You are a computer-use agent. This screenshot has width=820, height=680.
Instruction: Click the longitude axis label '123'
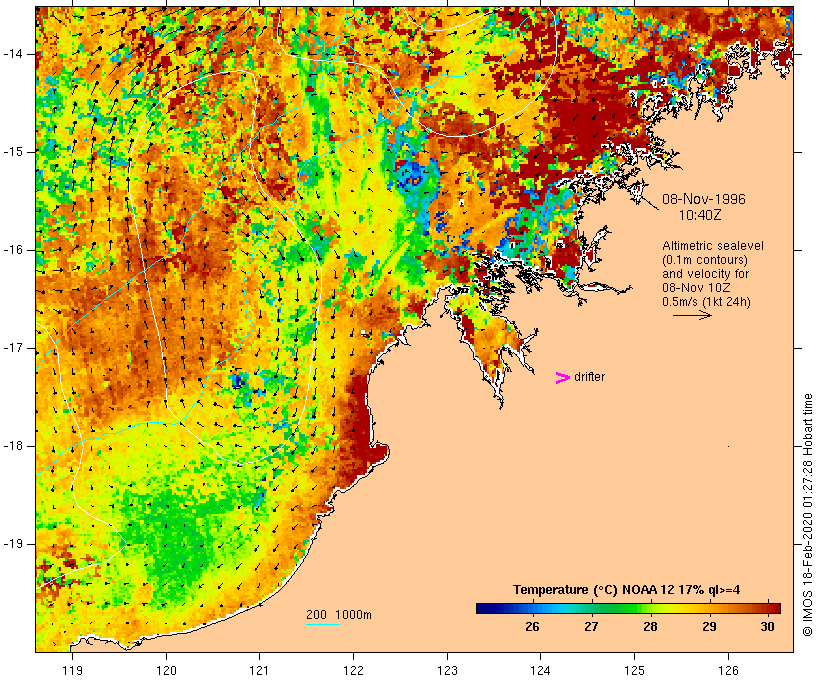point(447,670)
